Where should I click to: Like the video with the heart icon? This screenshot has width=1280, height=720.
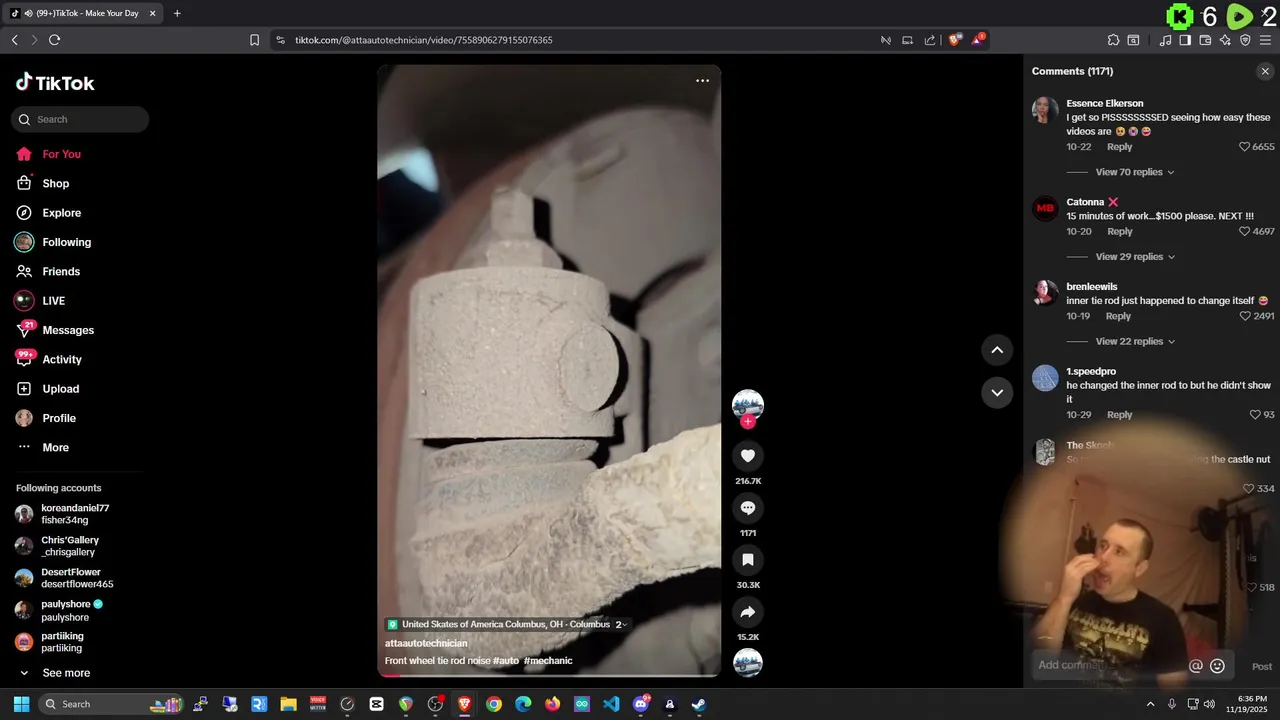coord(747,456)
